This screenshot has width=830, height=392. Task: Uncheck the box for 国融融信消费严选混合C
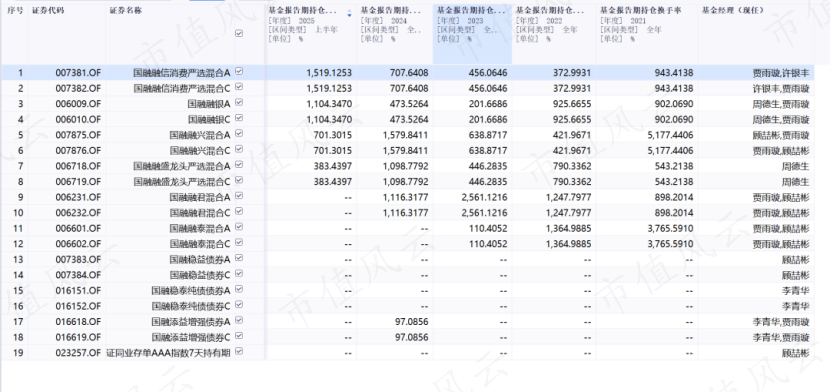[239, 87]
